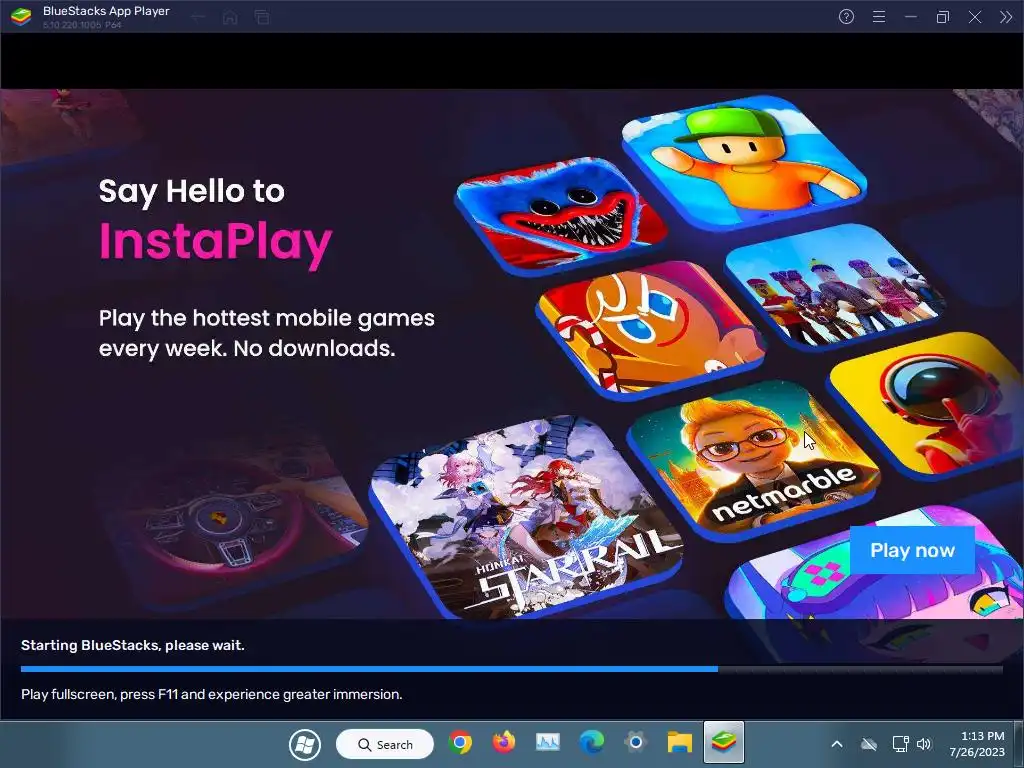Close the BlueStacks App Player window

tap(974, 17)
